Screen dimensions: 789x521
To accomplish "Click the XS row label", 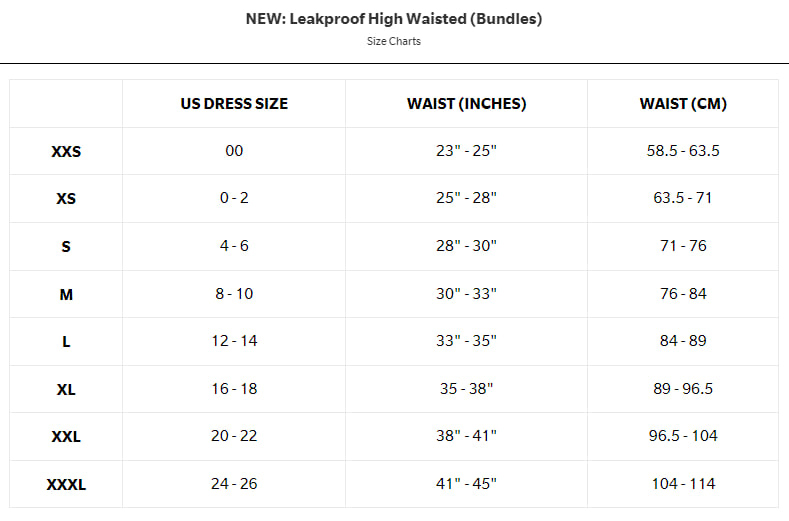I will (66, 199).
